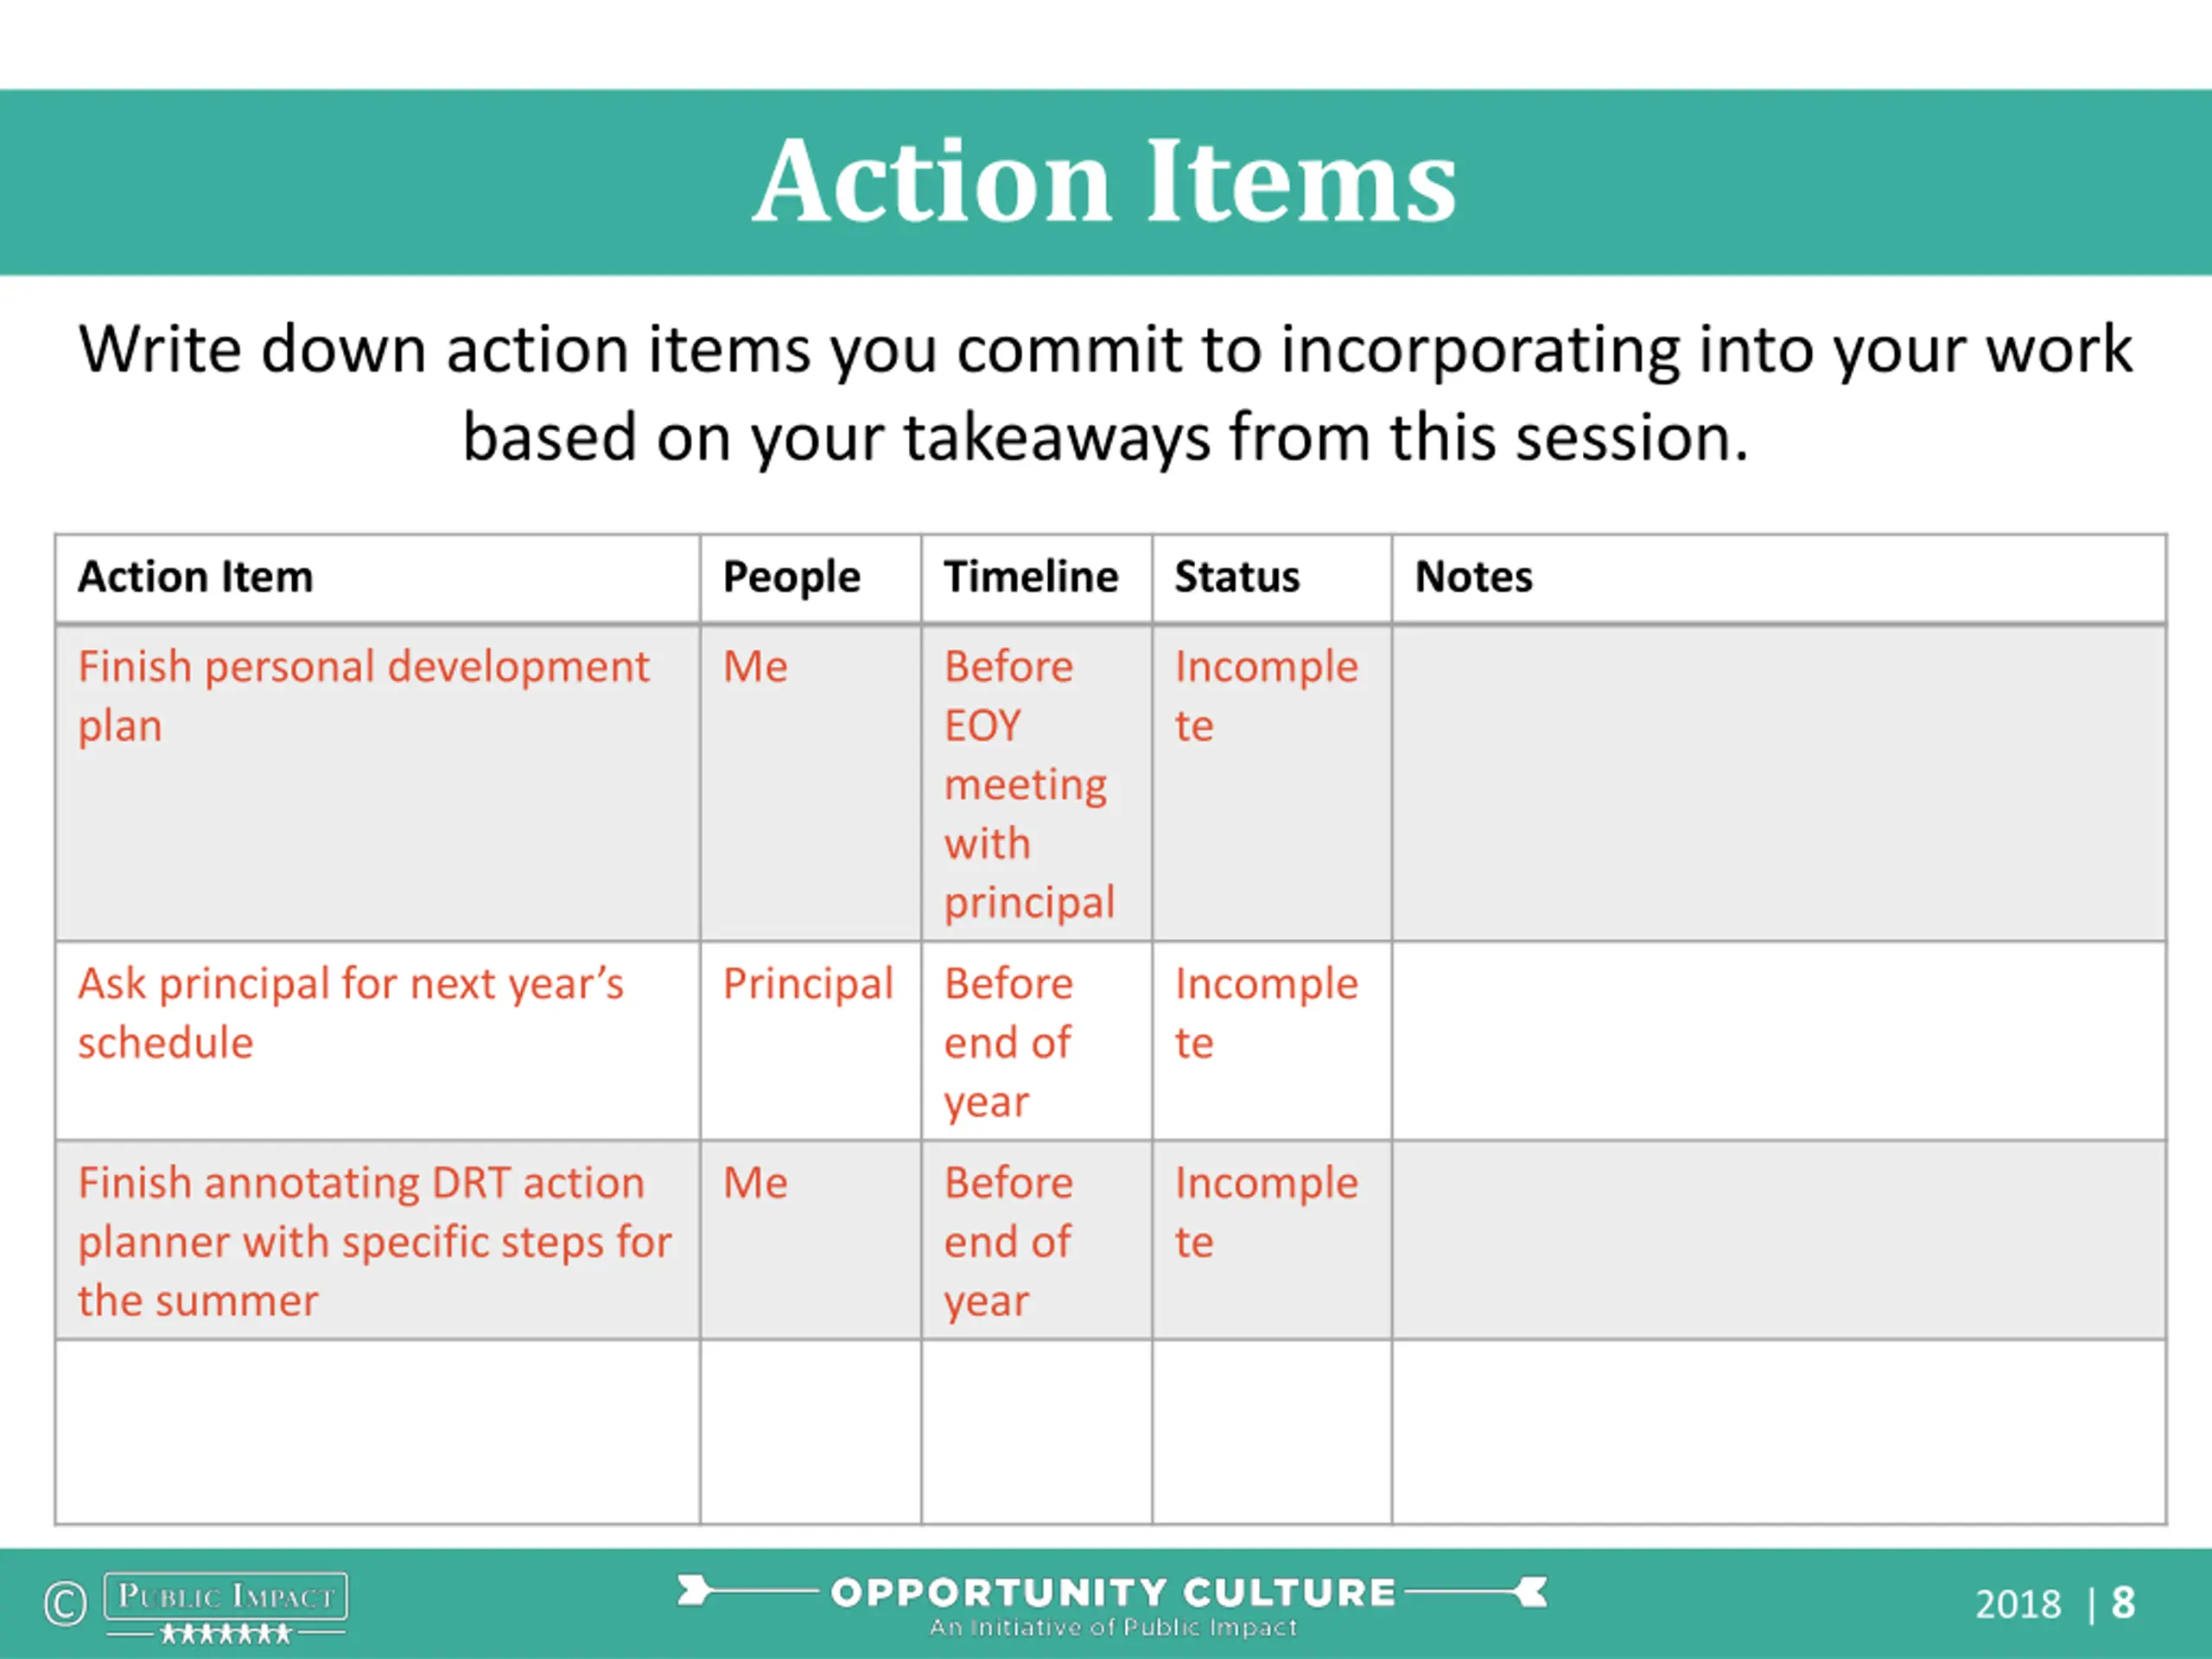Click the slide number 8
This screenshot has width=2212, height=1659.
point(2123,1604)
